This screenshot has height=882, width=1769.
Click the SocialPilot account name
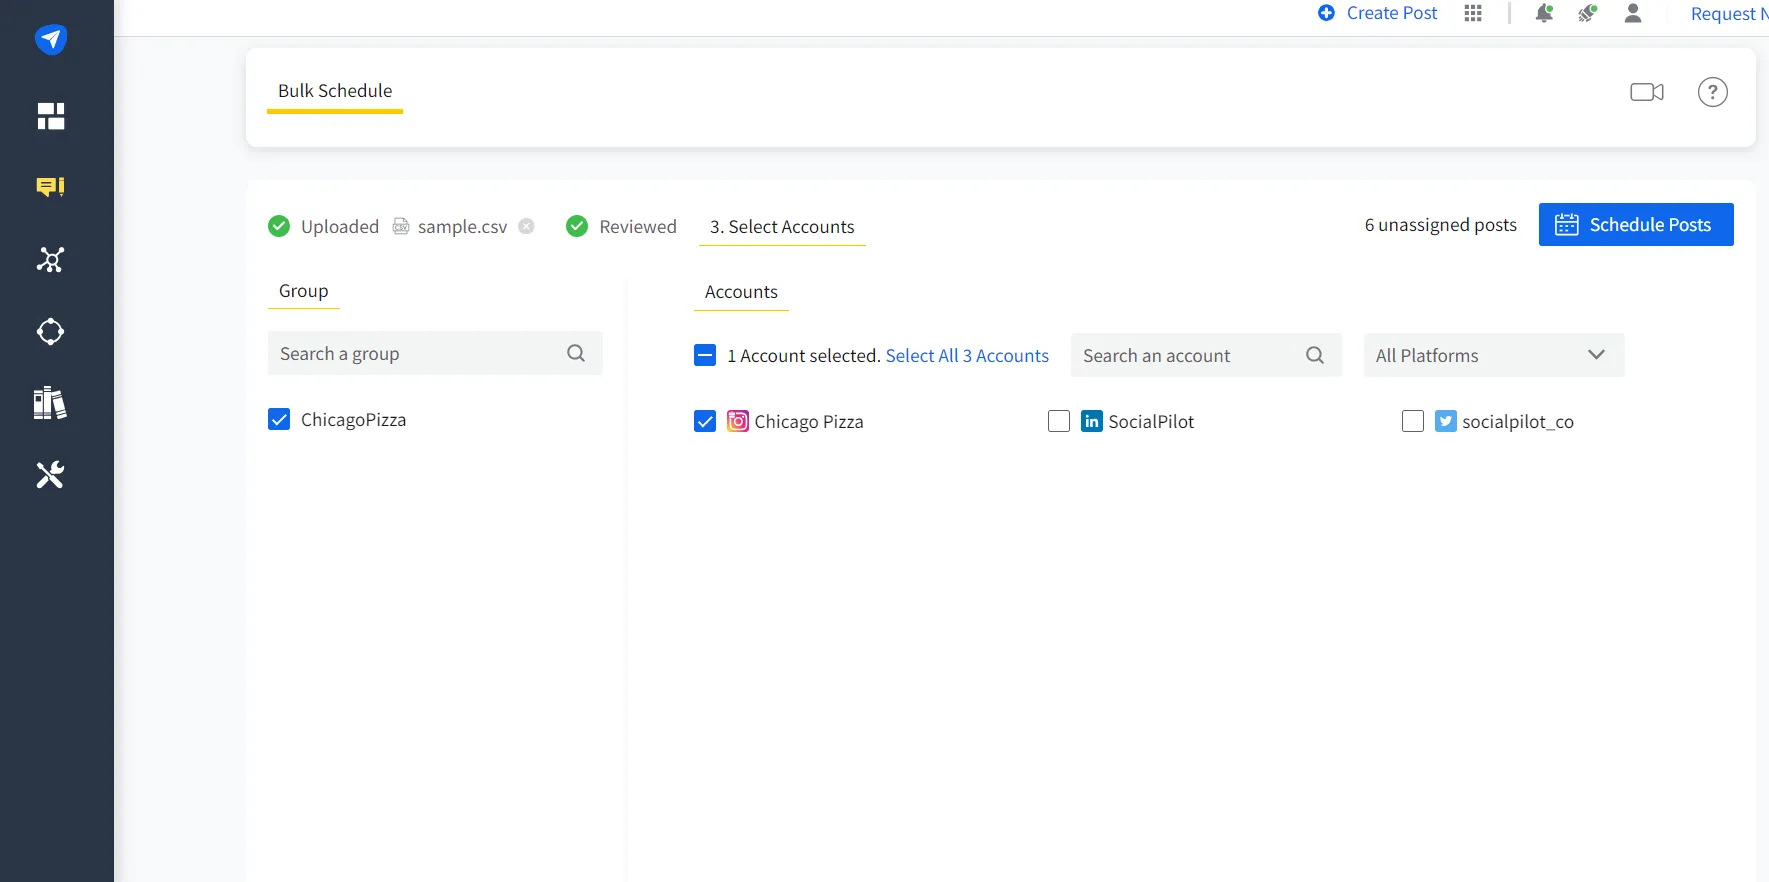1151,422
